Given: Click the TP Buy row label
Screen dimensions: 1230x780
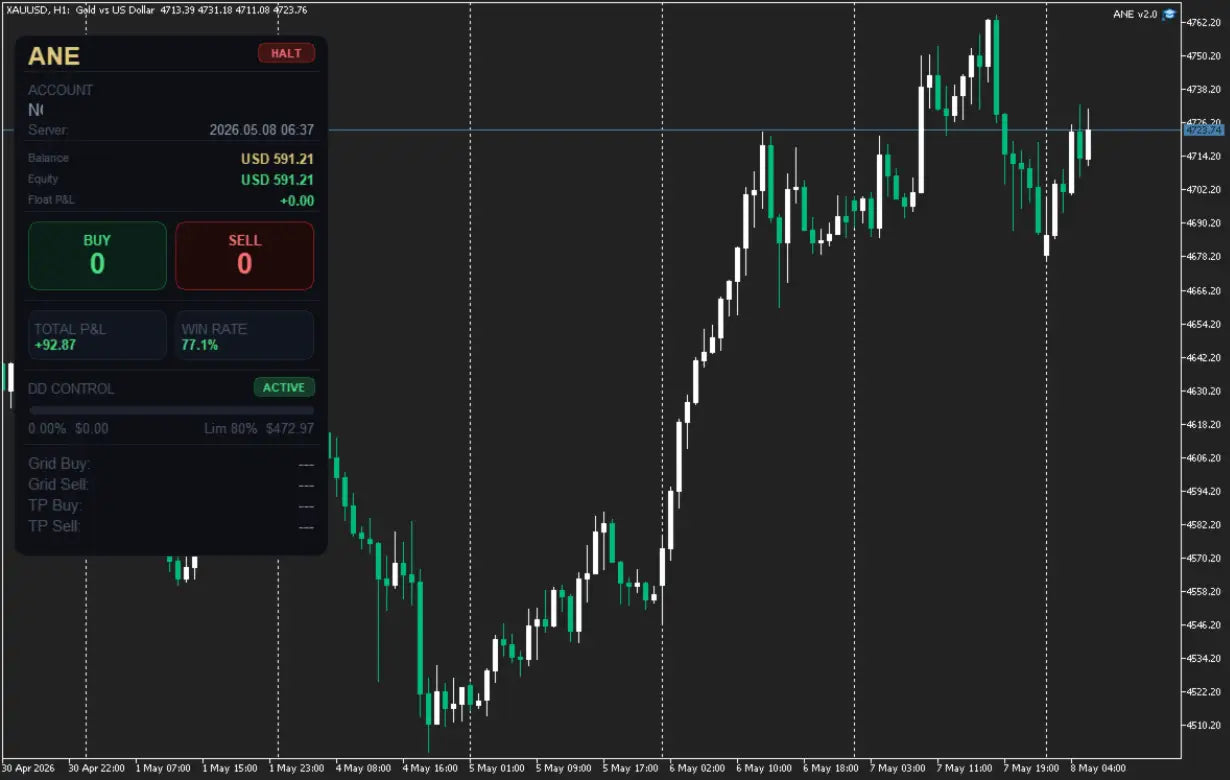Looking at the screenshot, I should coord(55,505).
